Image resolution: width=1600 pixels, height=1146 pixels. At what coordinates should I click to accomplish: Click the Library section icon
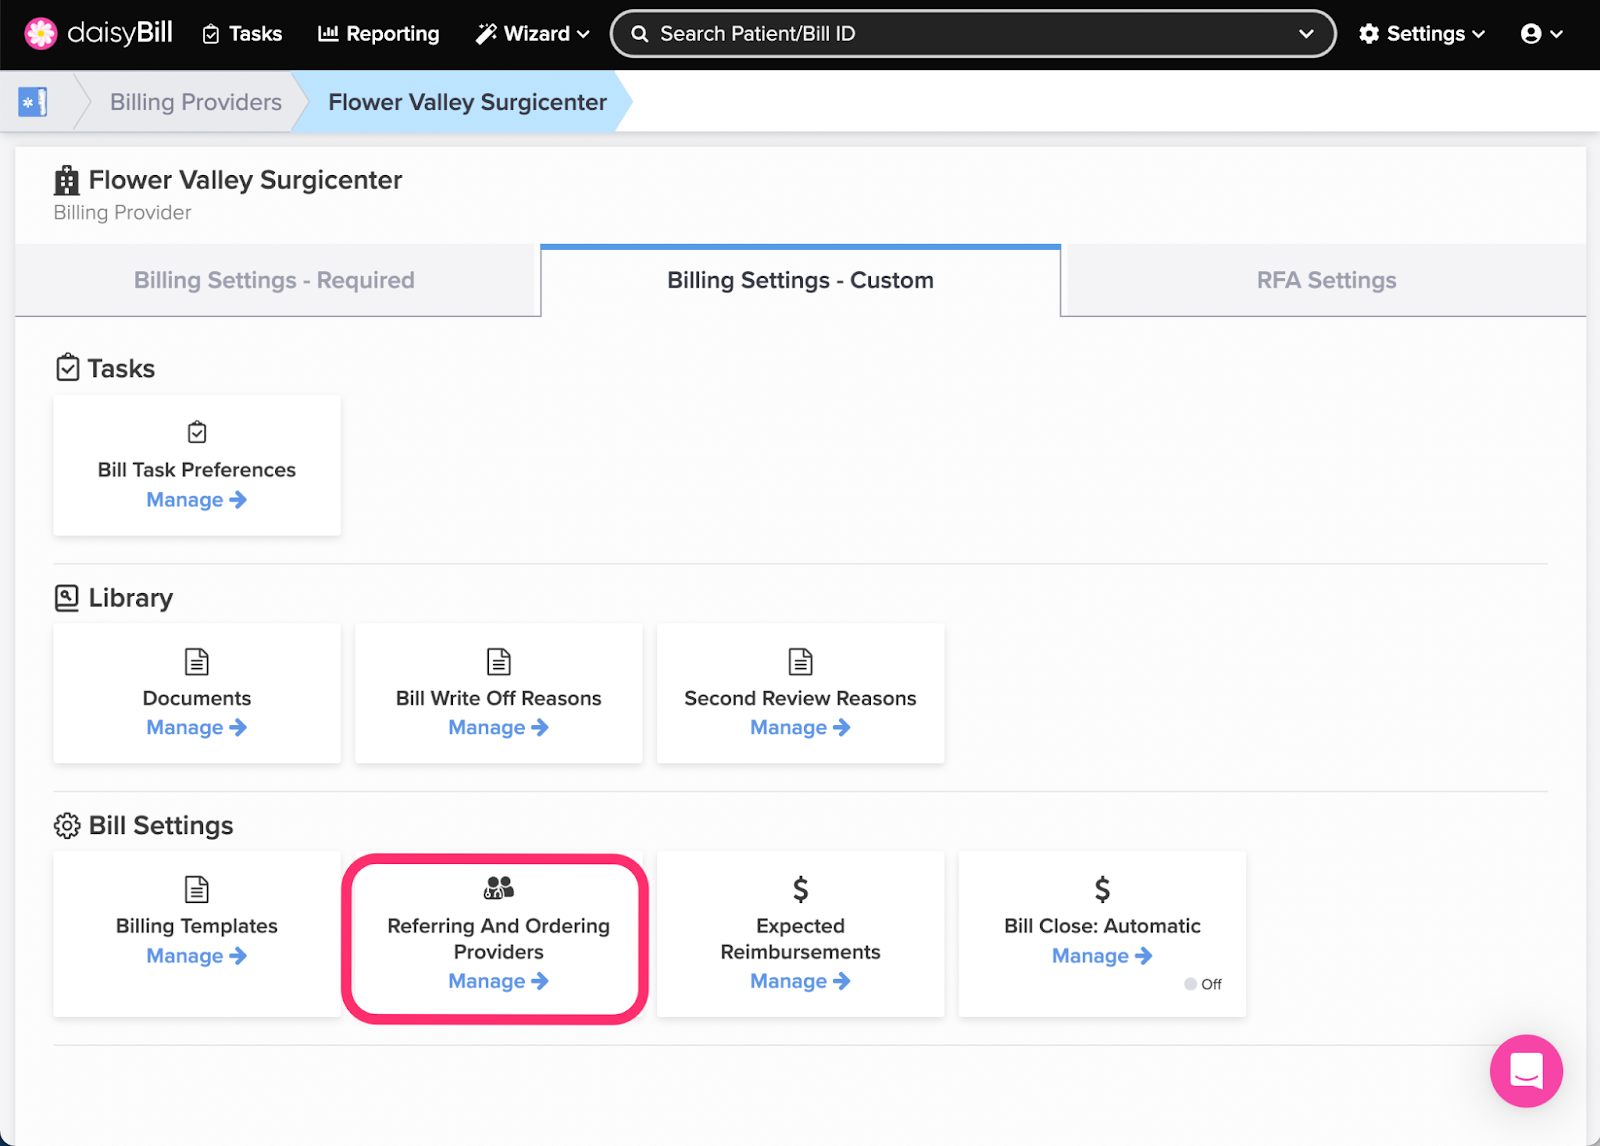coord(67,598)
